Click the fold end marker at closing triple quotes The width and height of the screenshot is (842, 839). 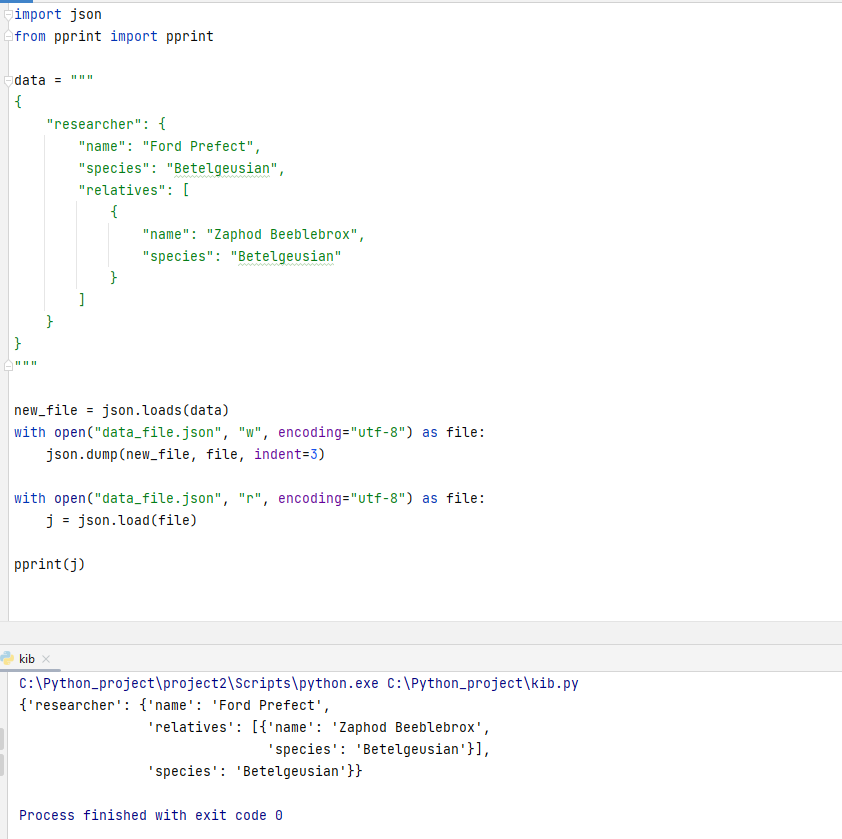(x=8, y=365)
